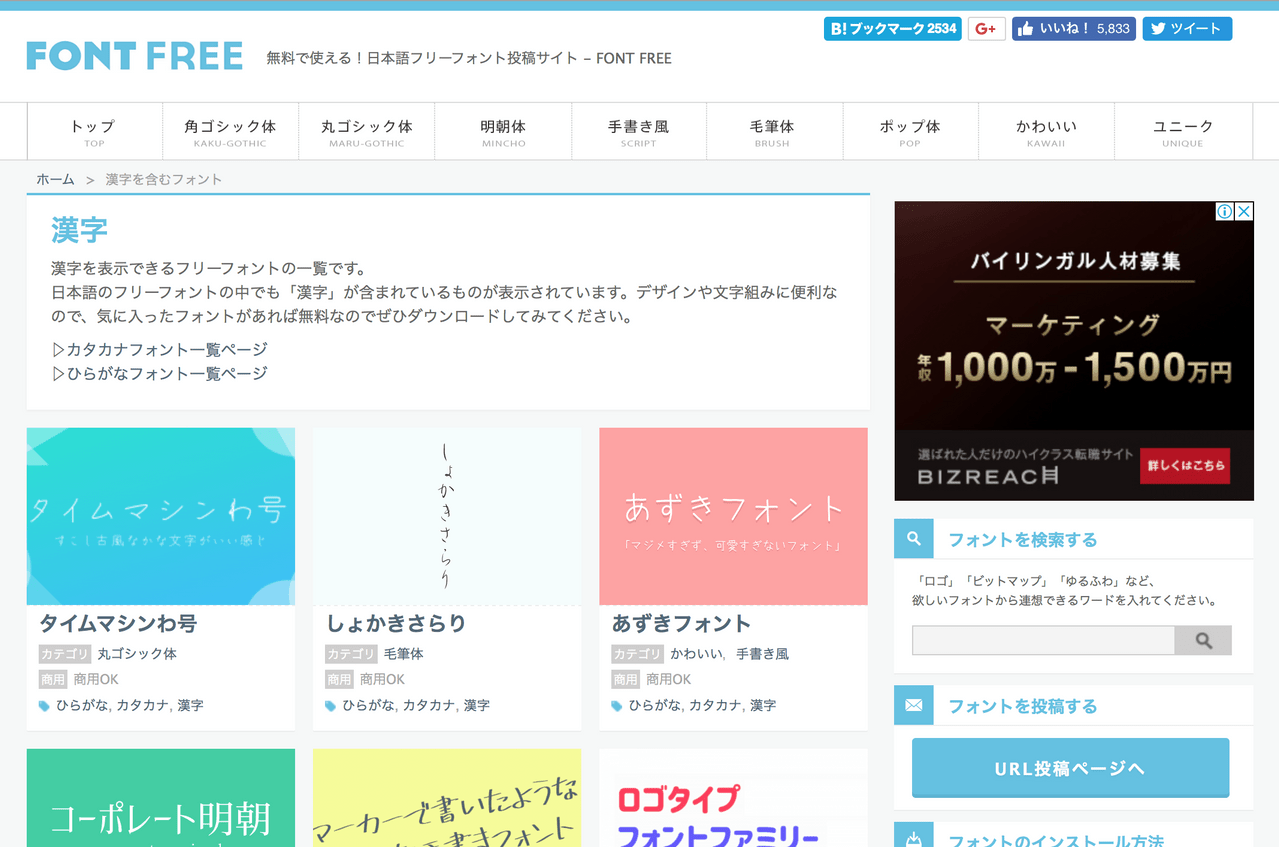This screenshot has width=1279, height=847.
Task: Click the tag icon under しょかきさらり
Action: (x=331, y=706)
